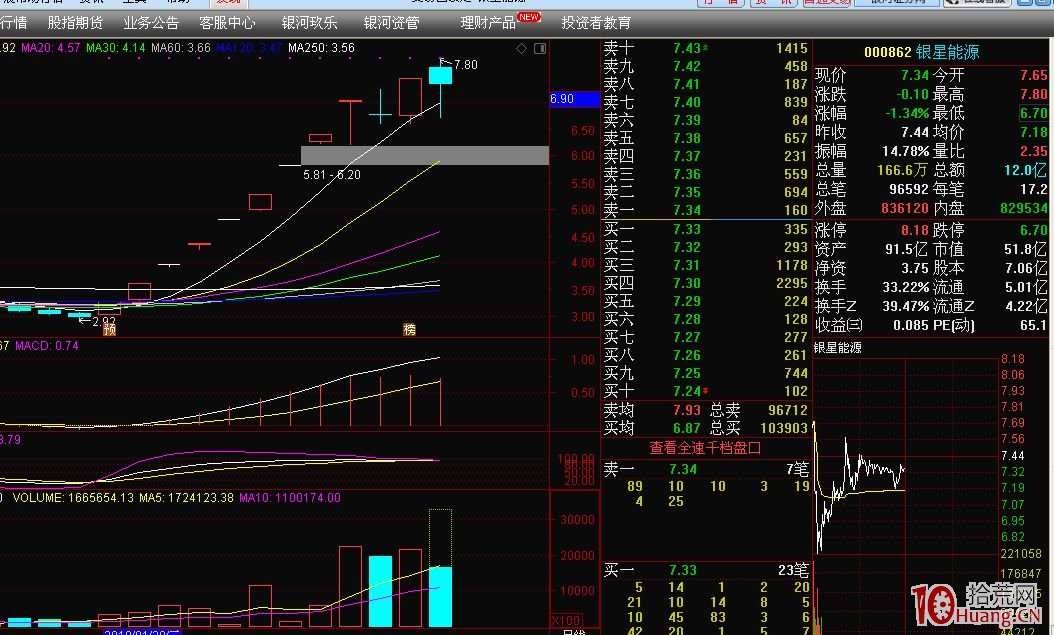The image size is (1054, 635).
Task: Click the 市值 value 51.8亿
Action: pos(1026,249)
